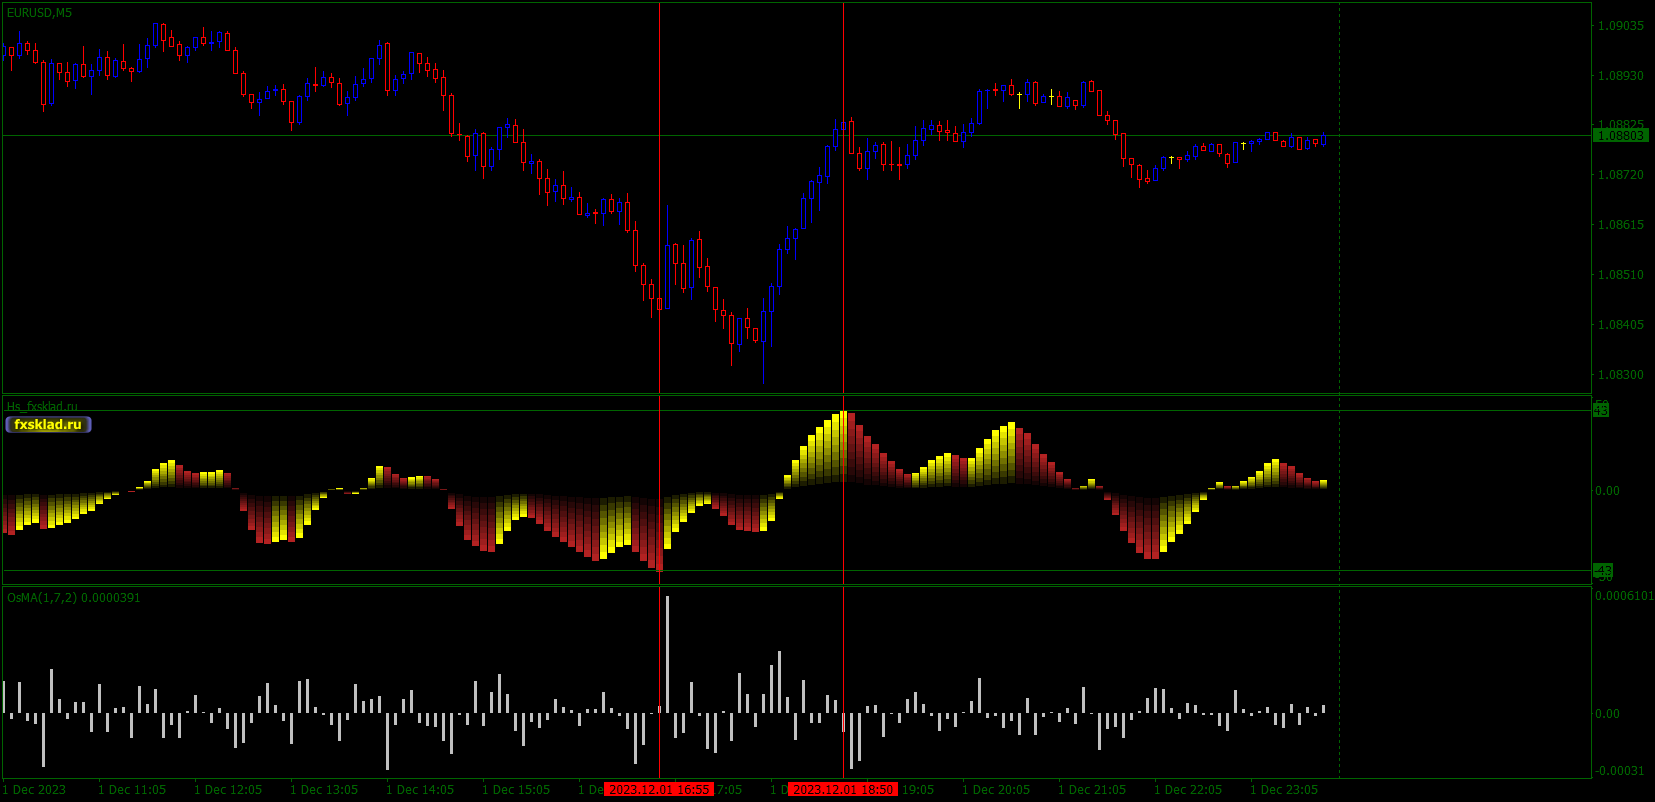Click the 0.00 level in the Hs_fxsklad panel
The image size is (1655, 802).
pos(1608,491)
